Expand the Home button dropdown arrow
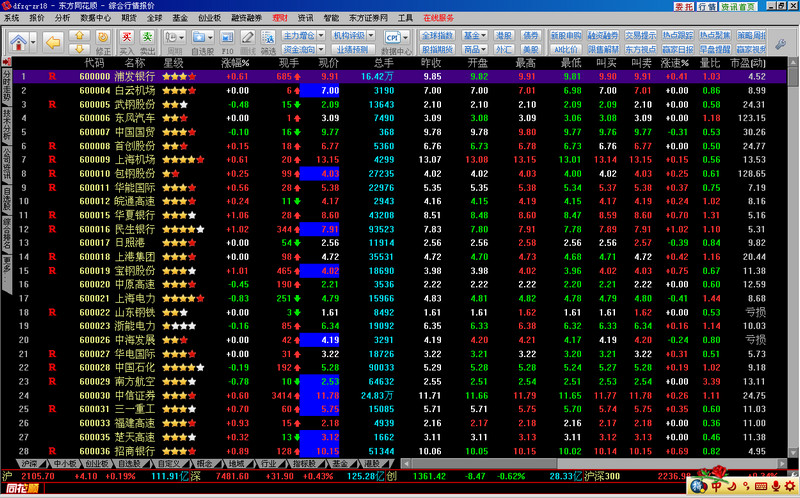Image resolution: width=800 pixels, height=498 pixels. [33, 42]
